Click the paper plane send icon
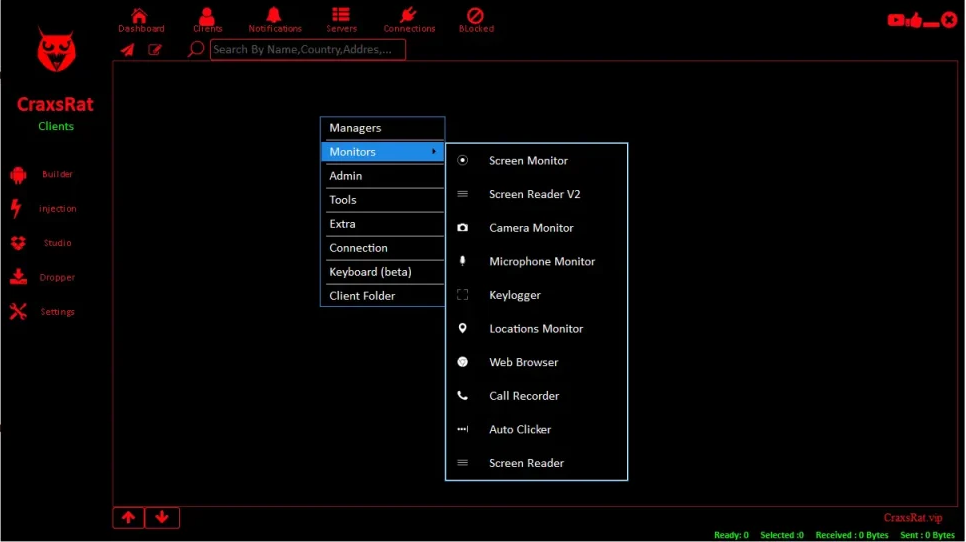The image size is (966, 542). click(127, 49)
